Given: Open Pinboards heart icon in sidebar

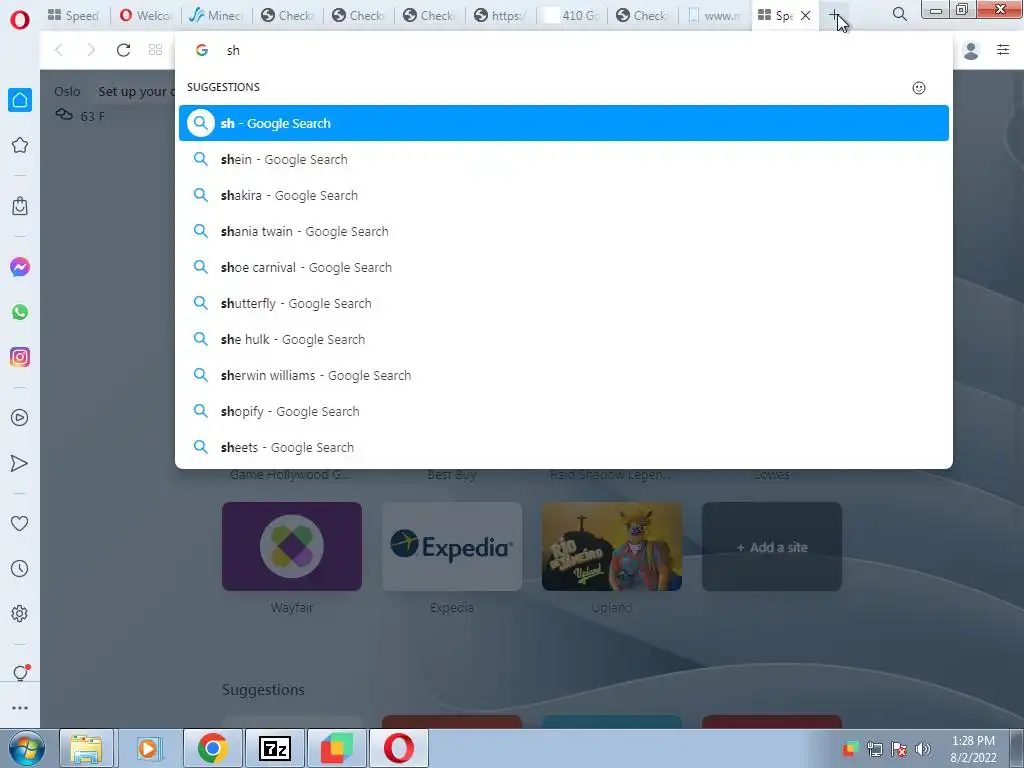Looking at the screenshot, I should pyautogui.click(x=20, y=523).
